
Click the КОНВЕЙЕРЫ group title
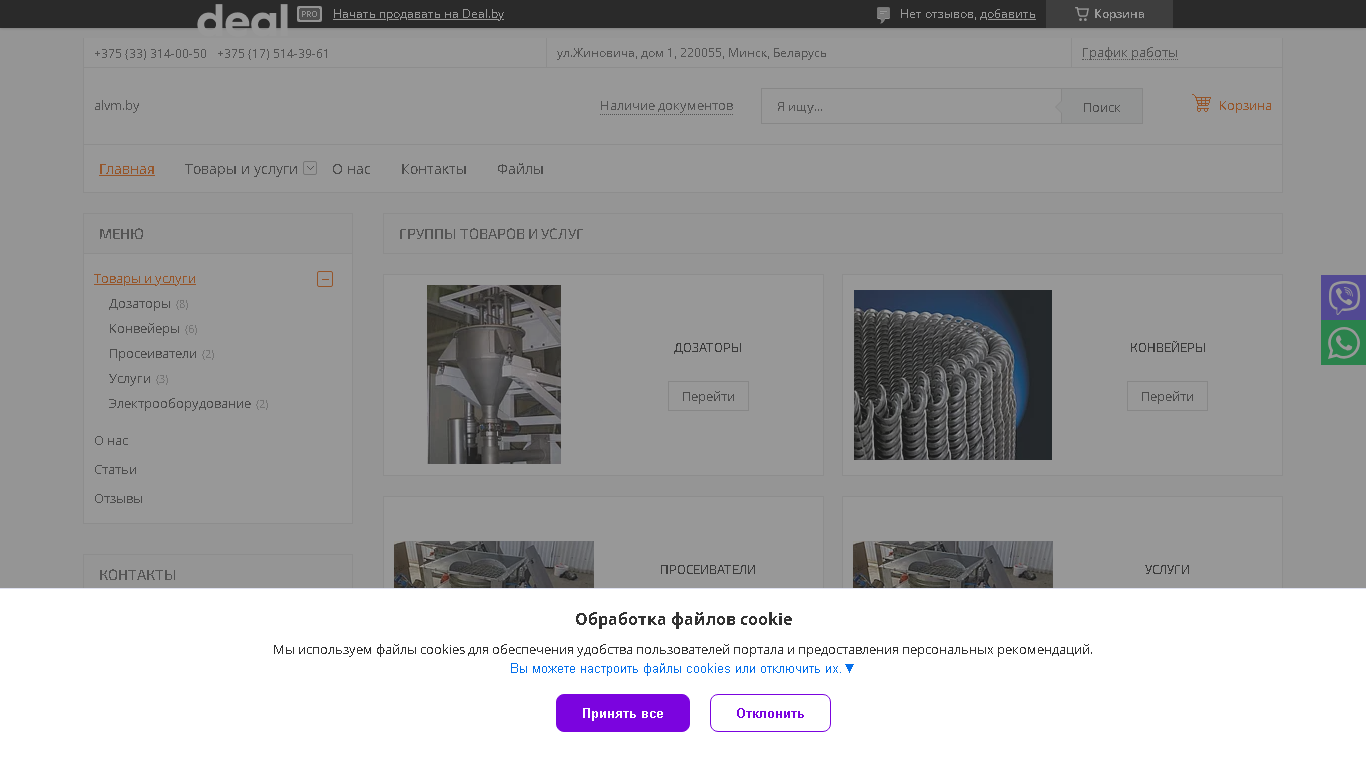point(1167,348)
